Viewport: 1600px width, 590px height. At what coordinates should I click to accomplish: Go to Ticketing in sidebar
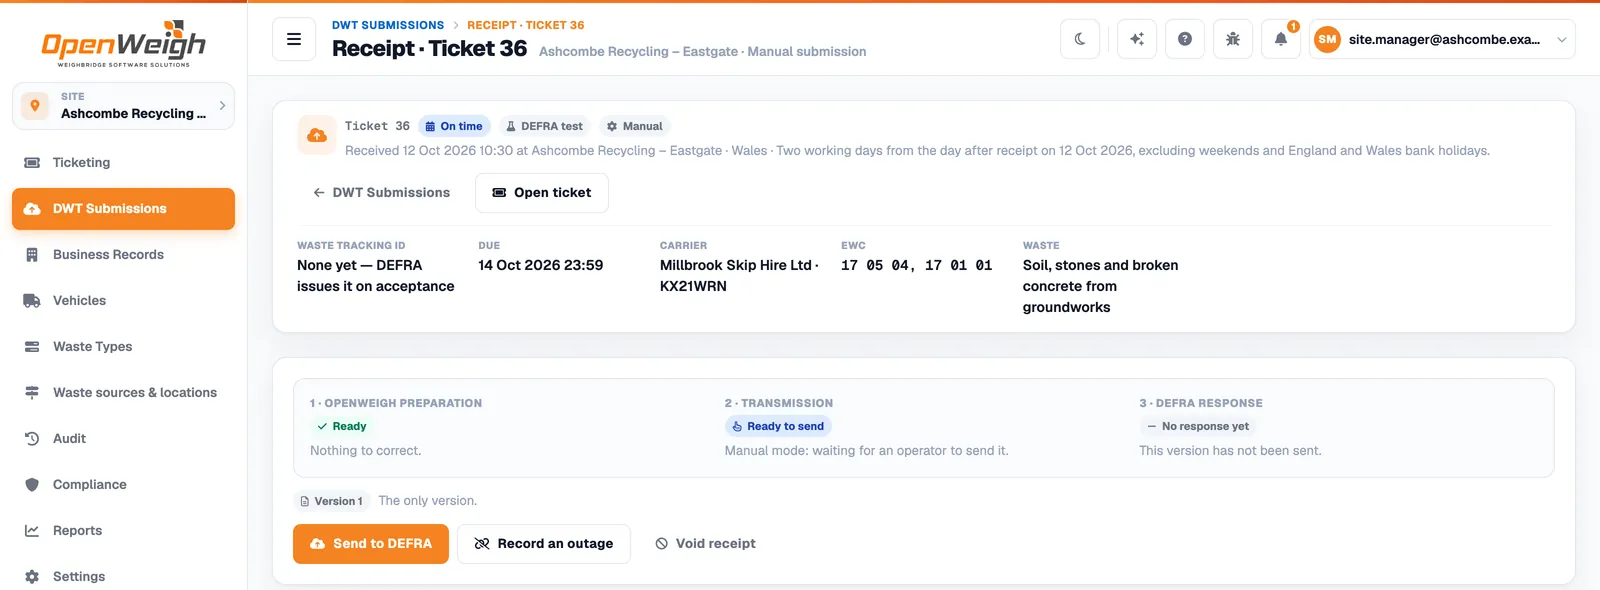click(123, 163)
